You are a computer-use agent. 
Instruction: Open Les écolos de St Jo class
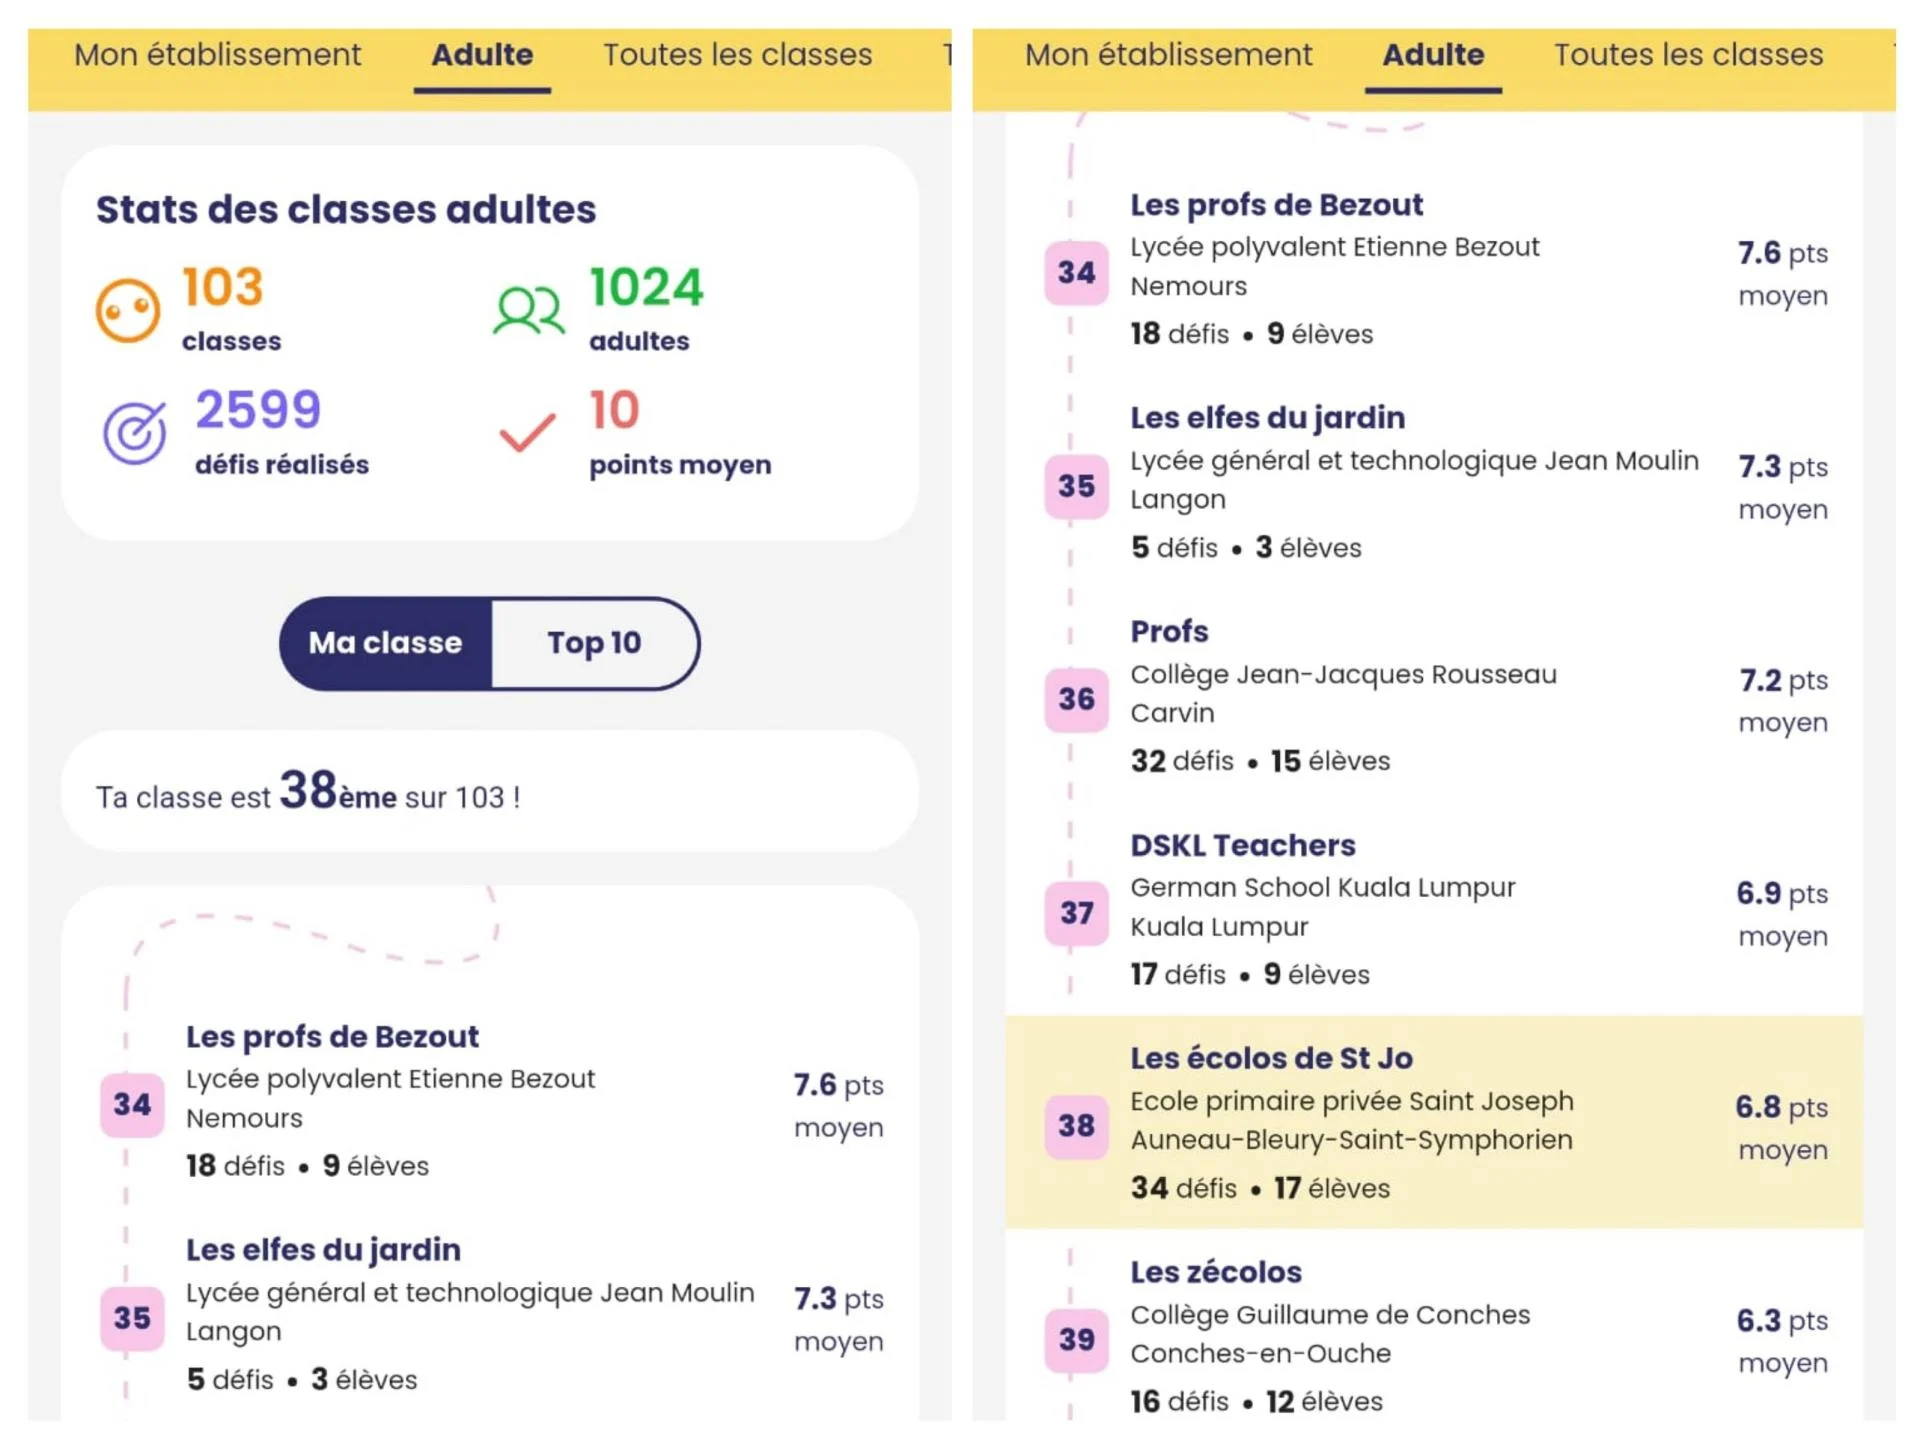tap(1271, 1058)
